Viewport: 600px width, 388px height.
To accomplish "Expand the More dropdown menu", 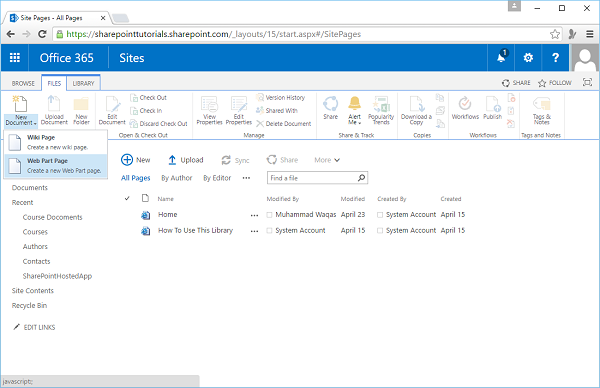I will [327, 160].
